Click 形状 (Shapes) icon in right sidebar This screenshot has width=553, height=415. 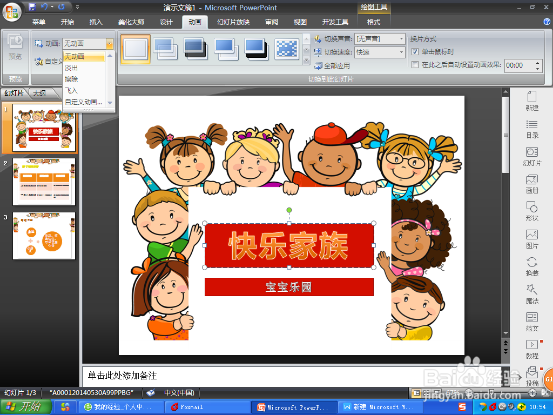coord(532,212)
